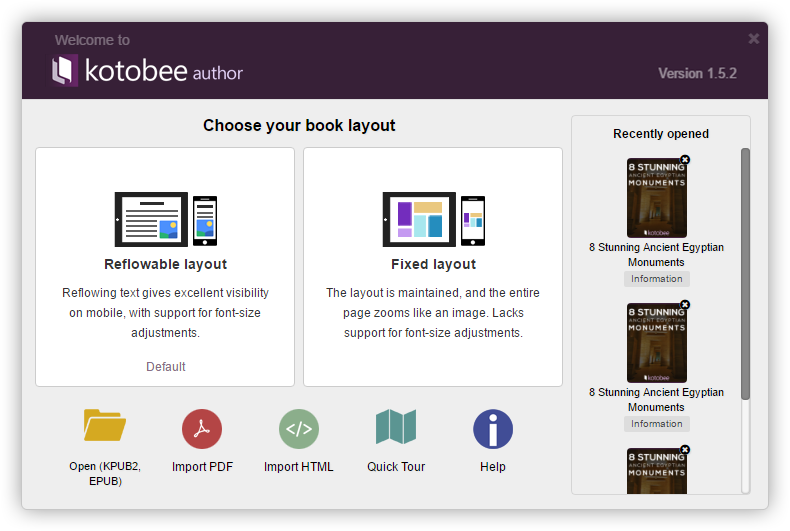The height and width of the screenshot is (531, 790).
Task: Remove first recent book with its X badge
Action: (x=685, y=160)
